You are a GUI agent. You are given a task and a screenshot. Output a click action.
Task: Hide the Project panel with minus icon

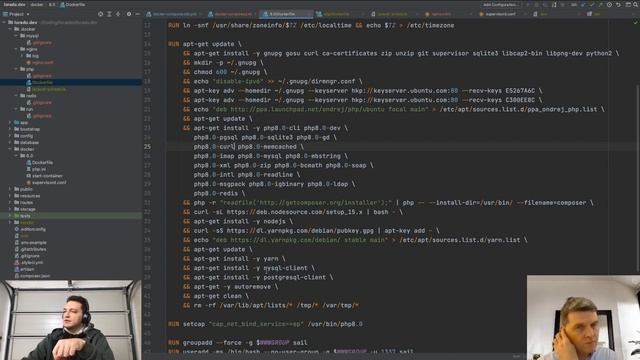pyautogui.click(x=138, y=14)
